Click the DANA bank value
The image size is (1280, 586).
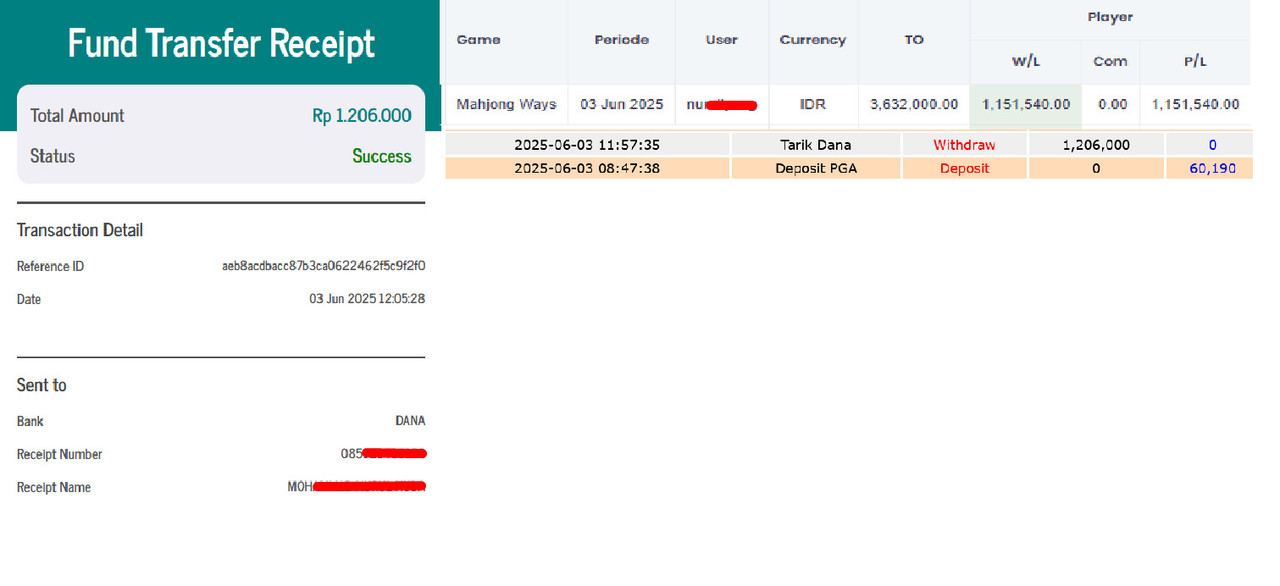[410, 421]
